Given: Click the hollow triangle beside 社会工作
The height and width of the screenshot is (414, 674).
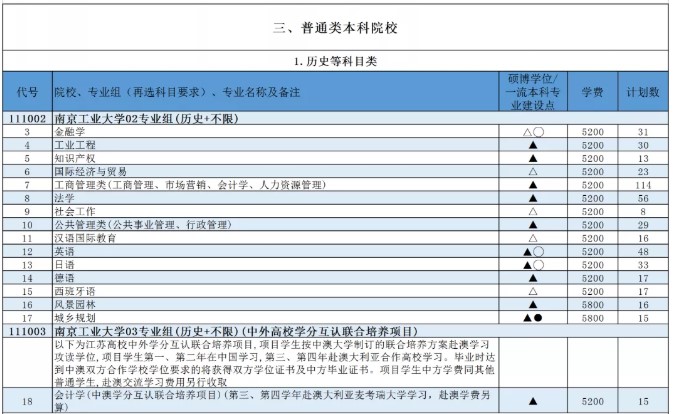Looking at the screenshot, I should pos(533,211).
